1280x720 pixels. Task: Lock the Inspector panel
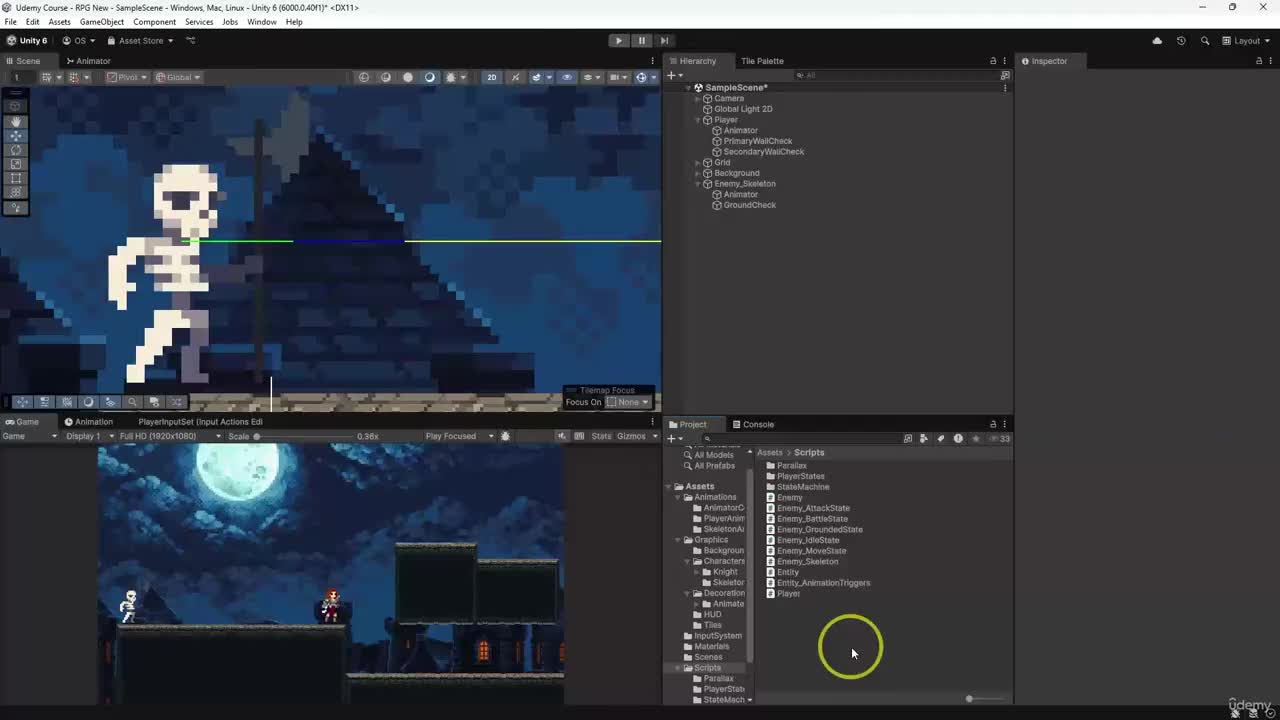click(x=1258, y=61)
